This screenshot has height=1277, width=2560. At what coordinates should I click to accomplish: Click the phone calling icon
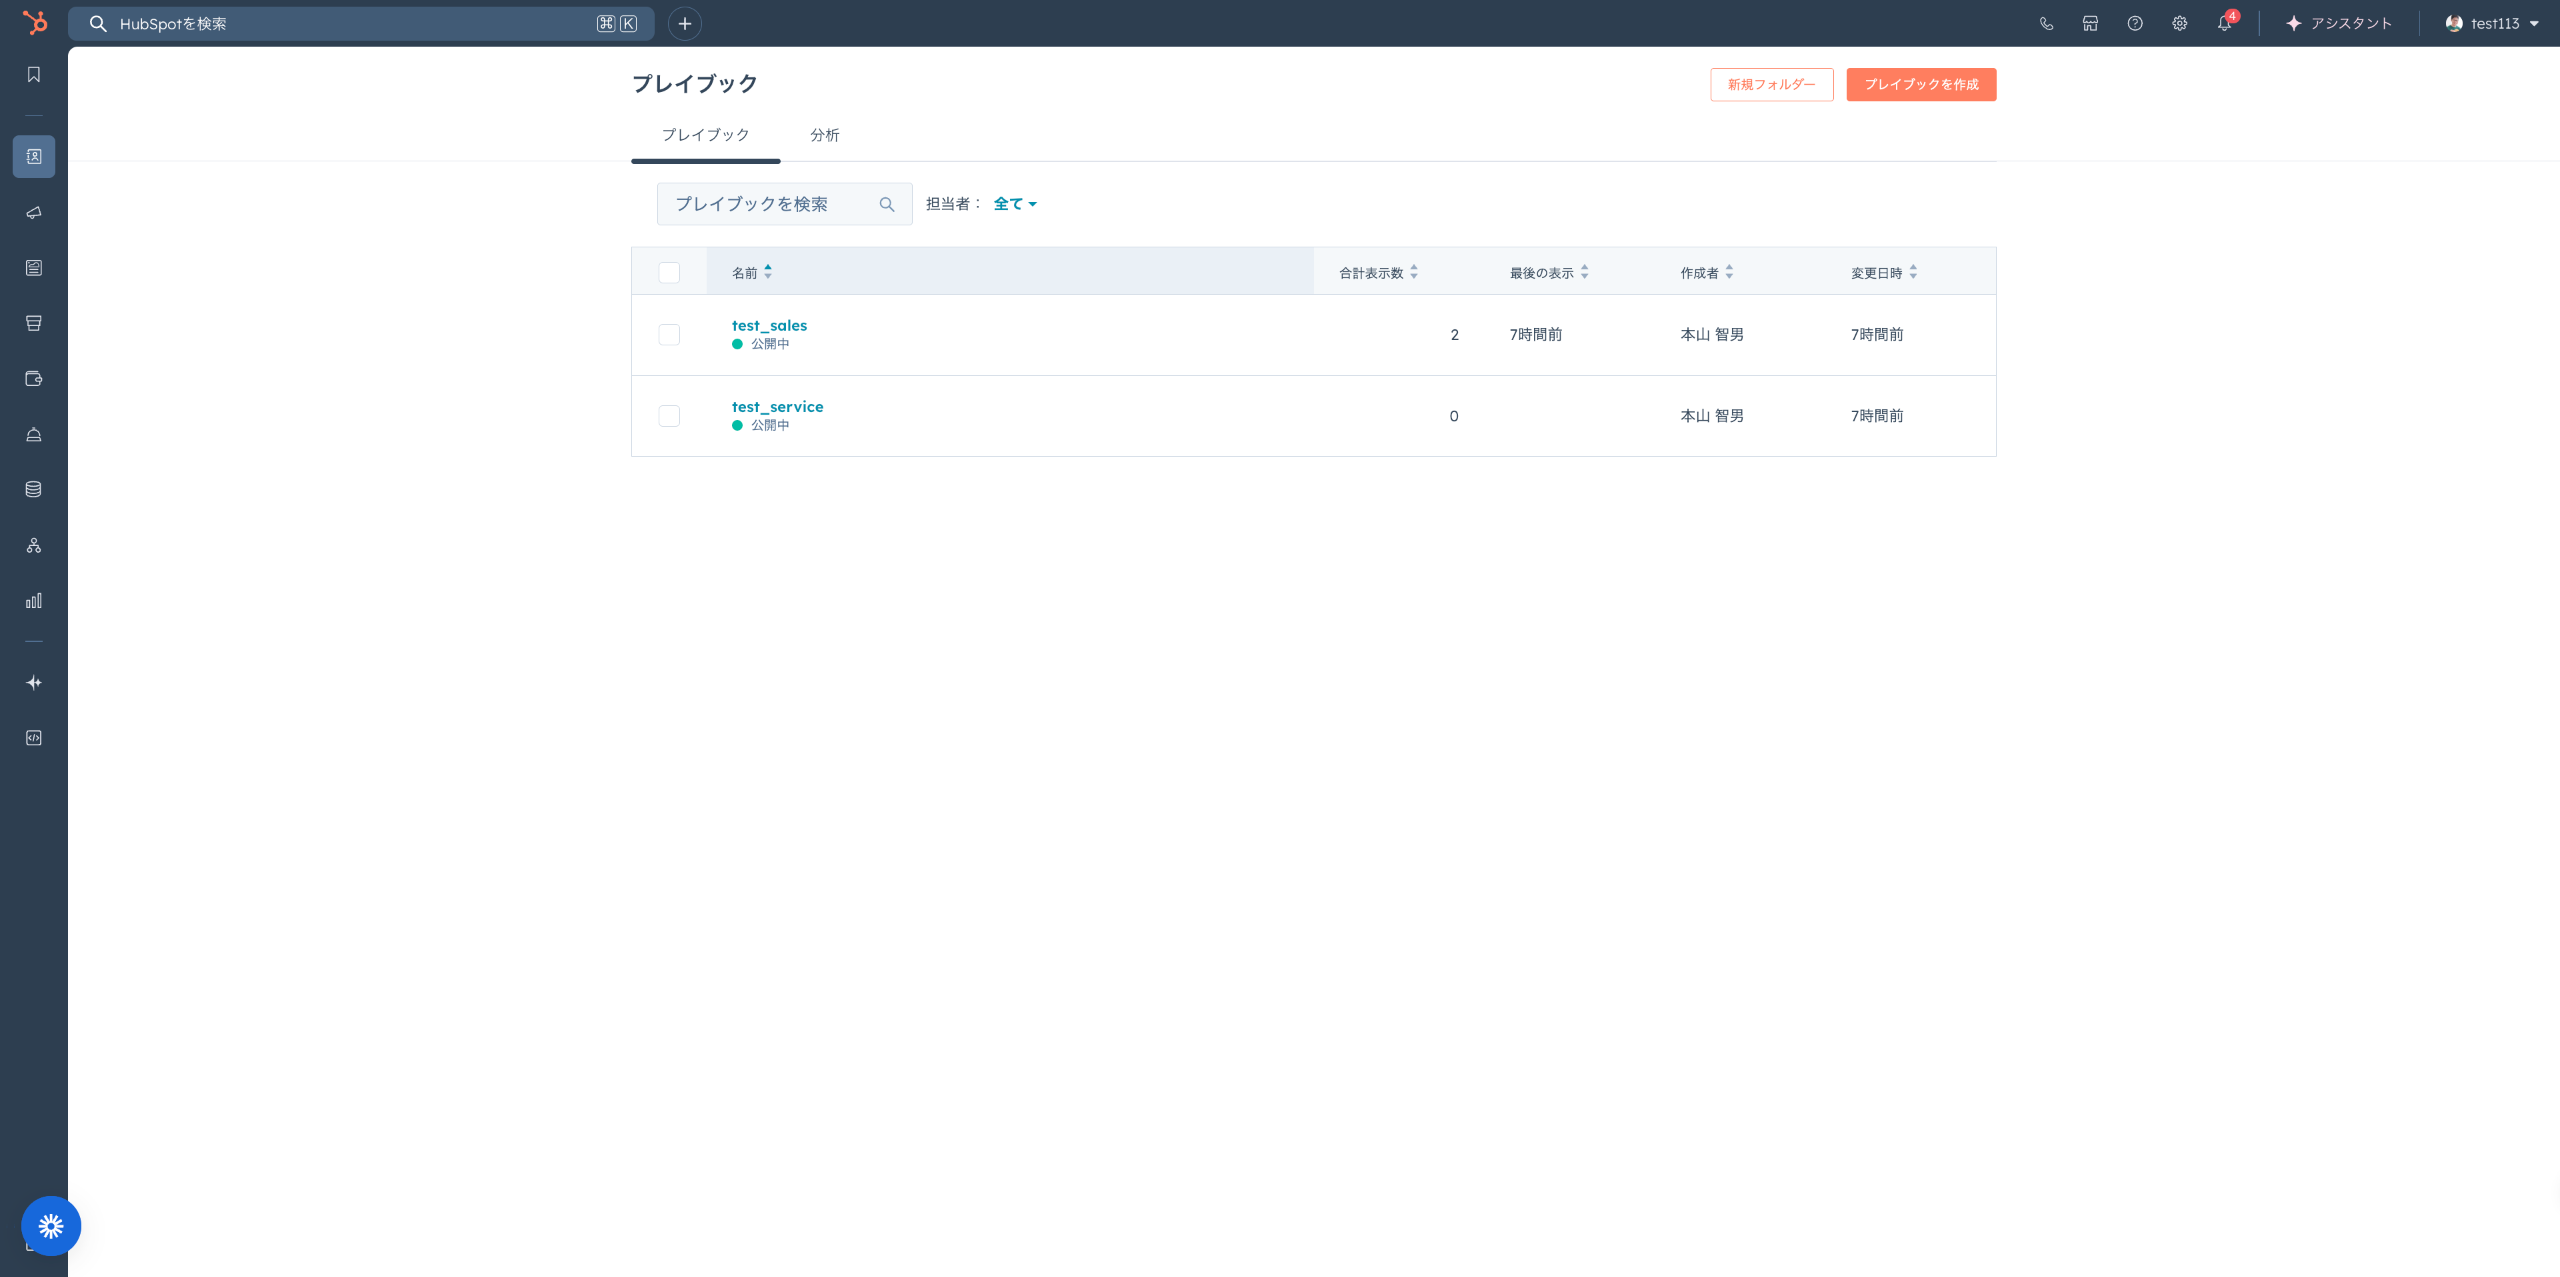click(x=2046, y=24)
